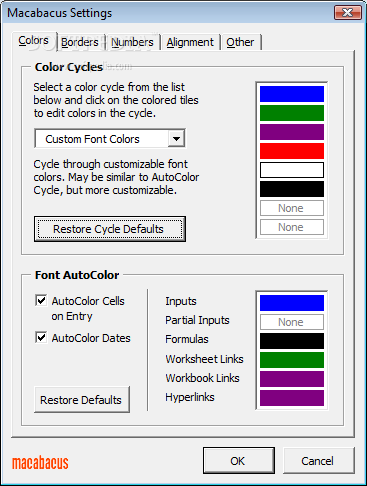Edit the Inputs blue color swatch

pos(292,303)
